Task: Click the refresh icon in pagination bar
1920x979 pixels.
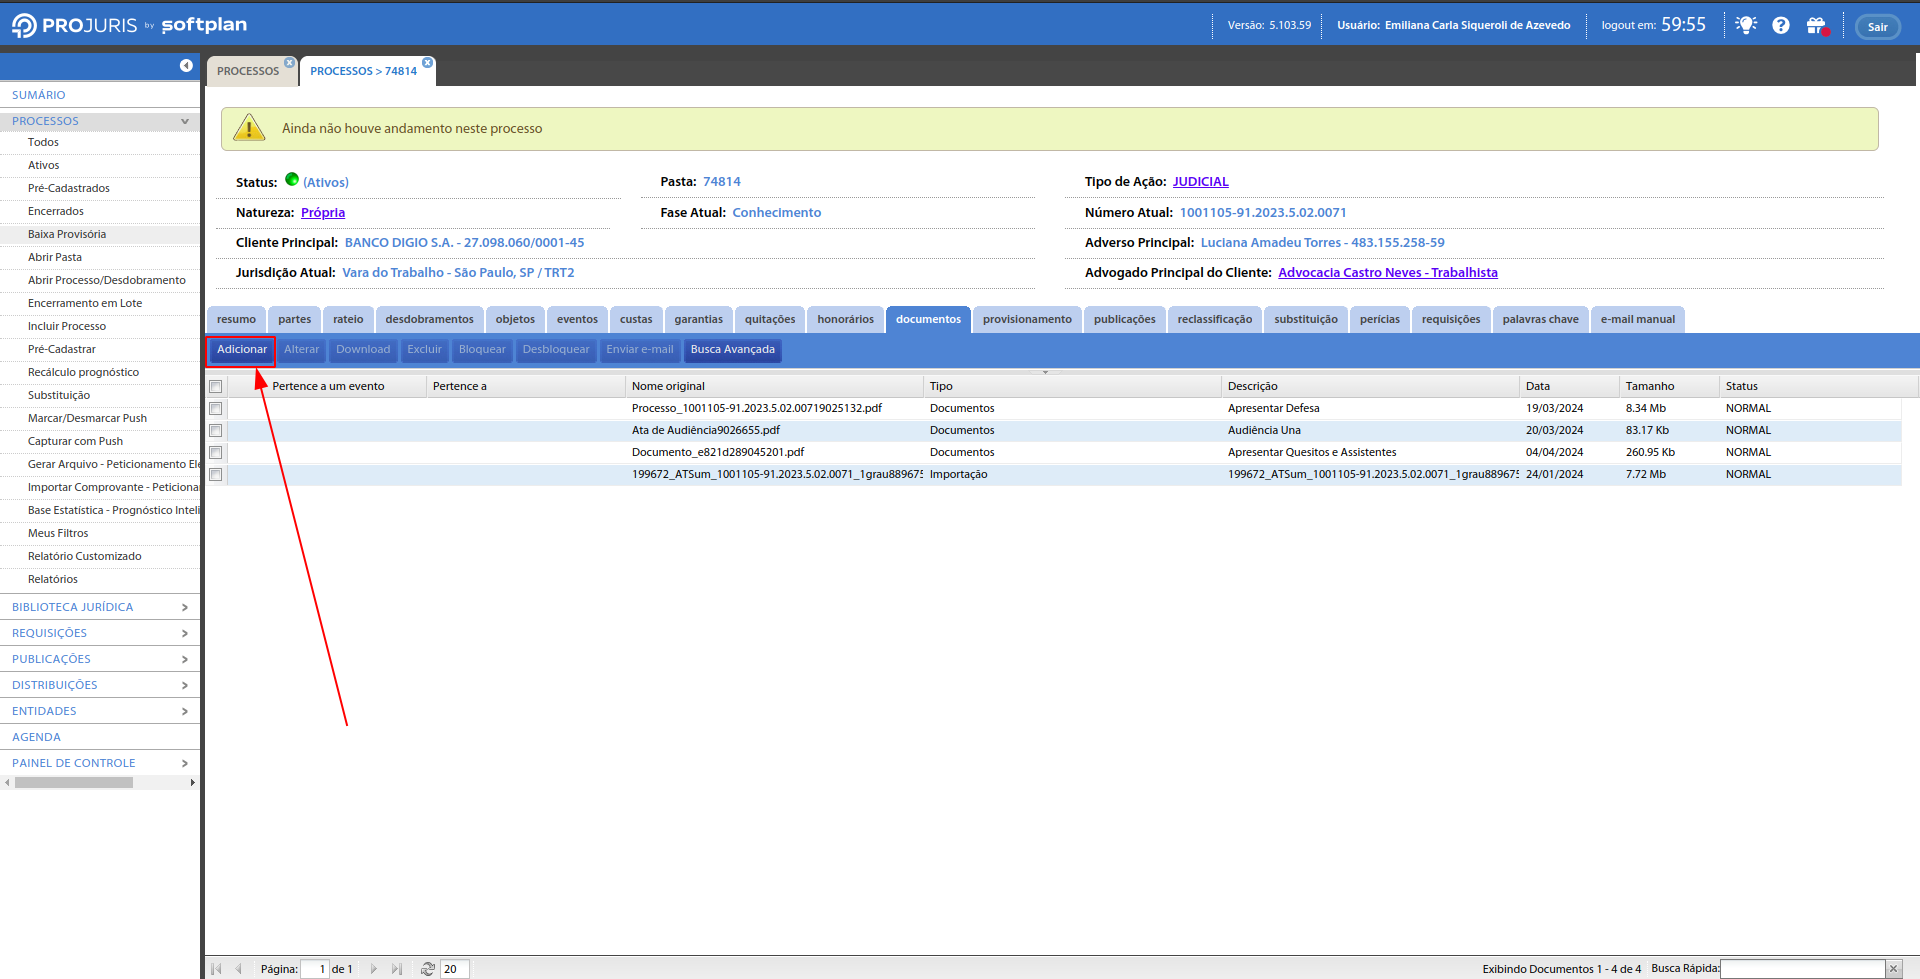Action: point(428,969)
